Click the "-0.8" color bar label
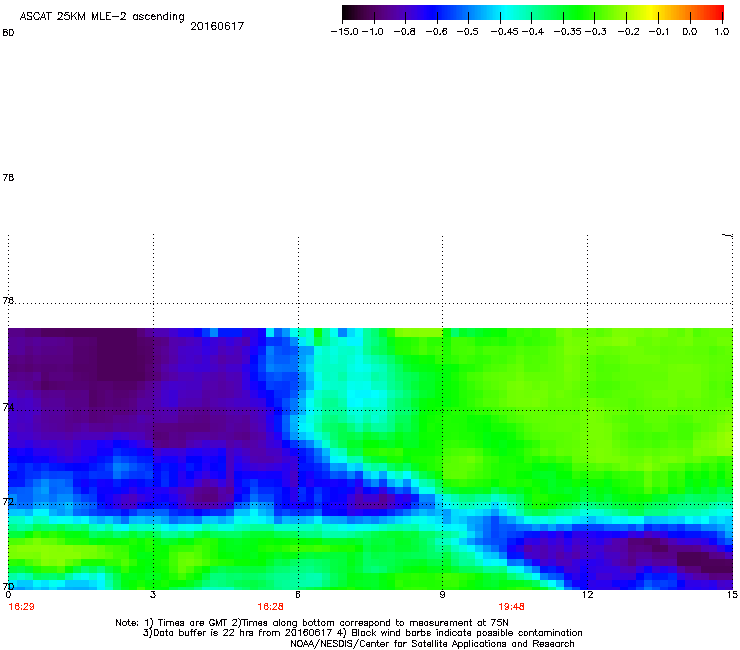Screen dimensions: 740x650 pyautogui.click(x=404, y=32)
